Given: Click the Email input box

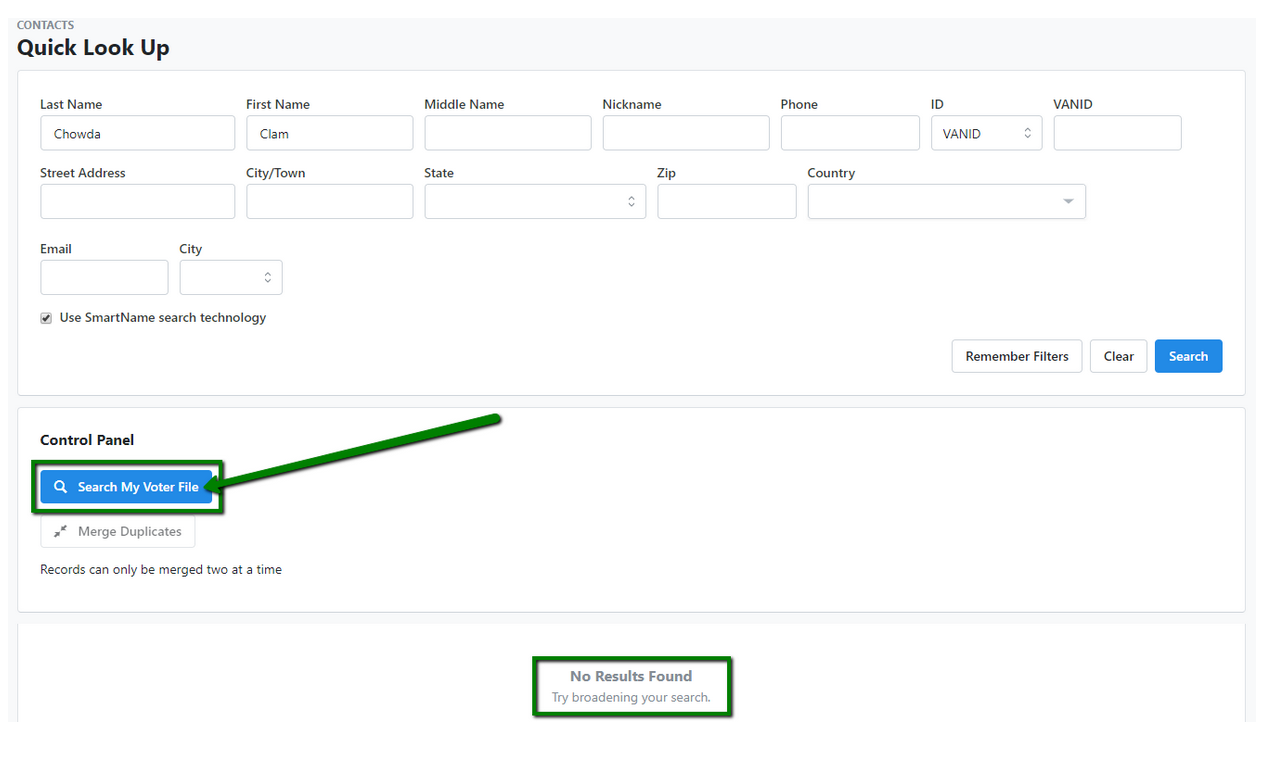Looking at the screenshot, I should tap(104, 277).
